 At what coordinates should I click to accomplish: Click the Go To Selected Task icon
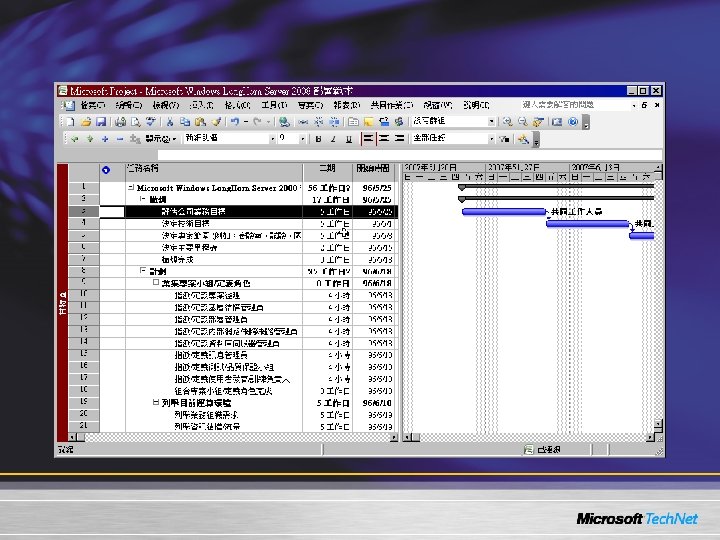(x=538, y=122)
